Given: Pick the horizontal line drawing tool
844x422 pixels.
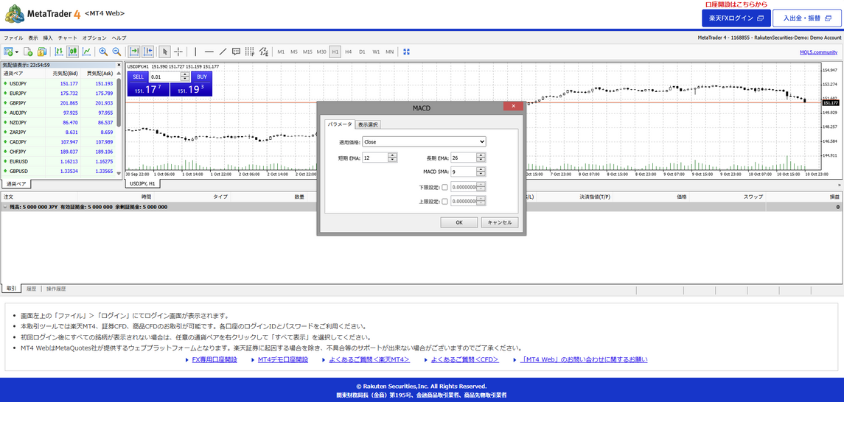Looking at the screenshot, I should [x=208, y=51].
